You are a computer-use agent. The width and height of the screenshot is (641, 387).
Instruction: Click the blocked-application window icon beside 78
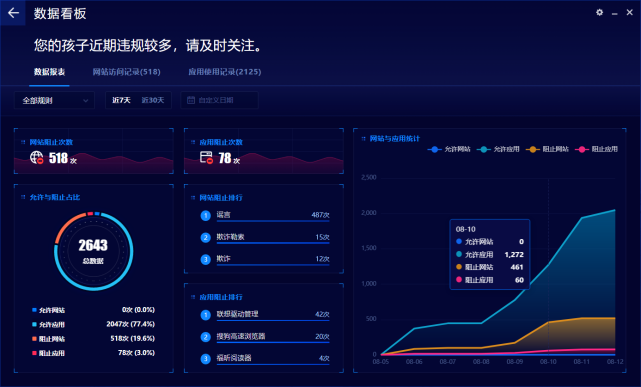tap(206, 157)
